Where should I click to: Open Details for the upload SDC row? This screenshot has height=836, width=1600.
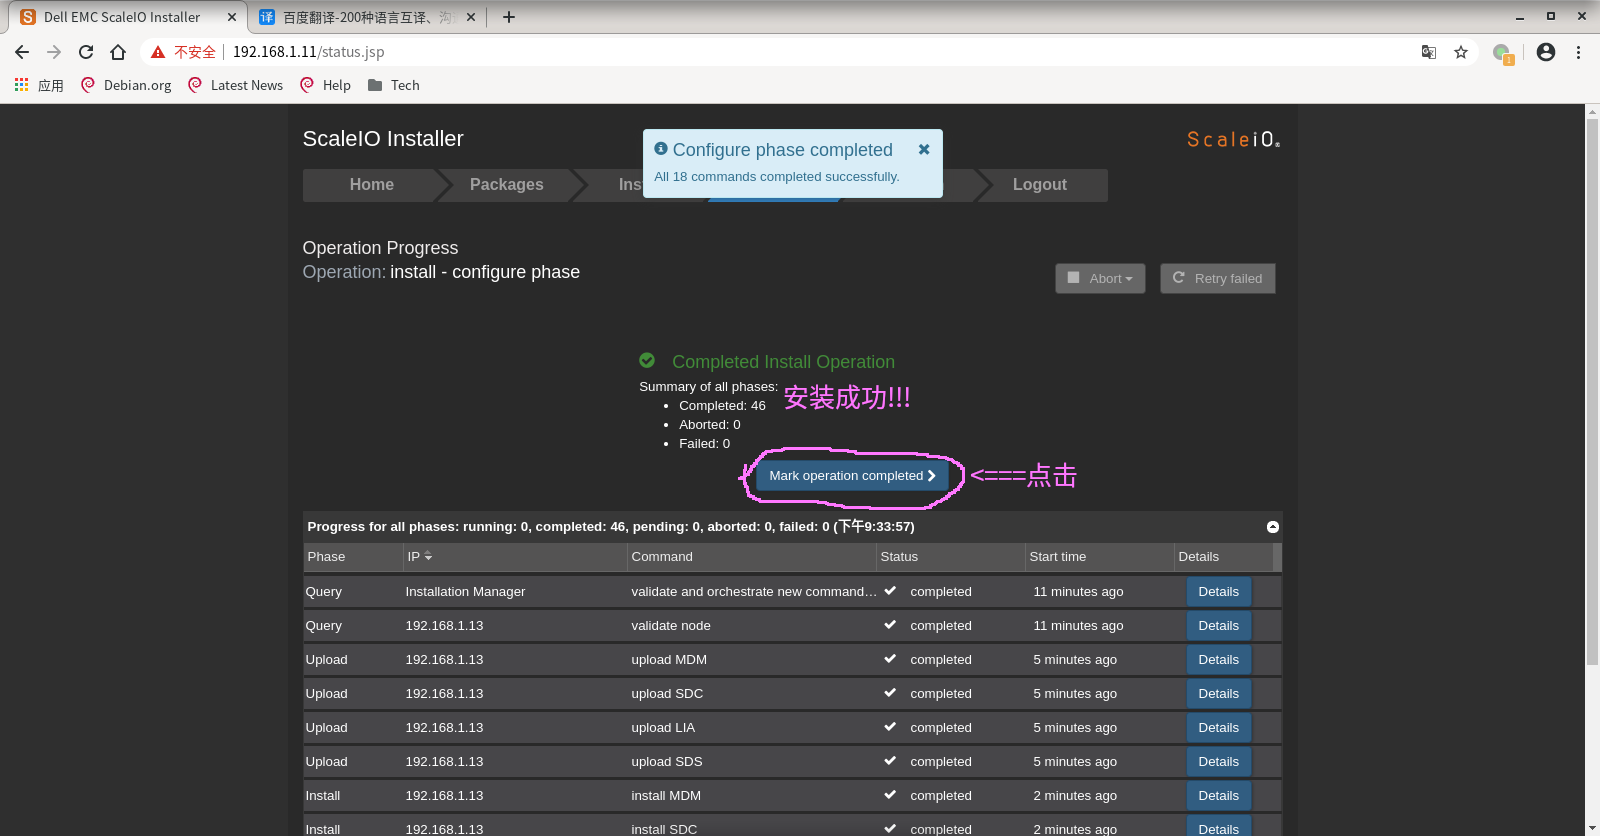point(1218,694)
